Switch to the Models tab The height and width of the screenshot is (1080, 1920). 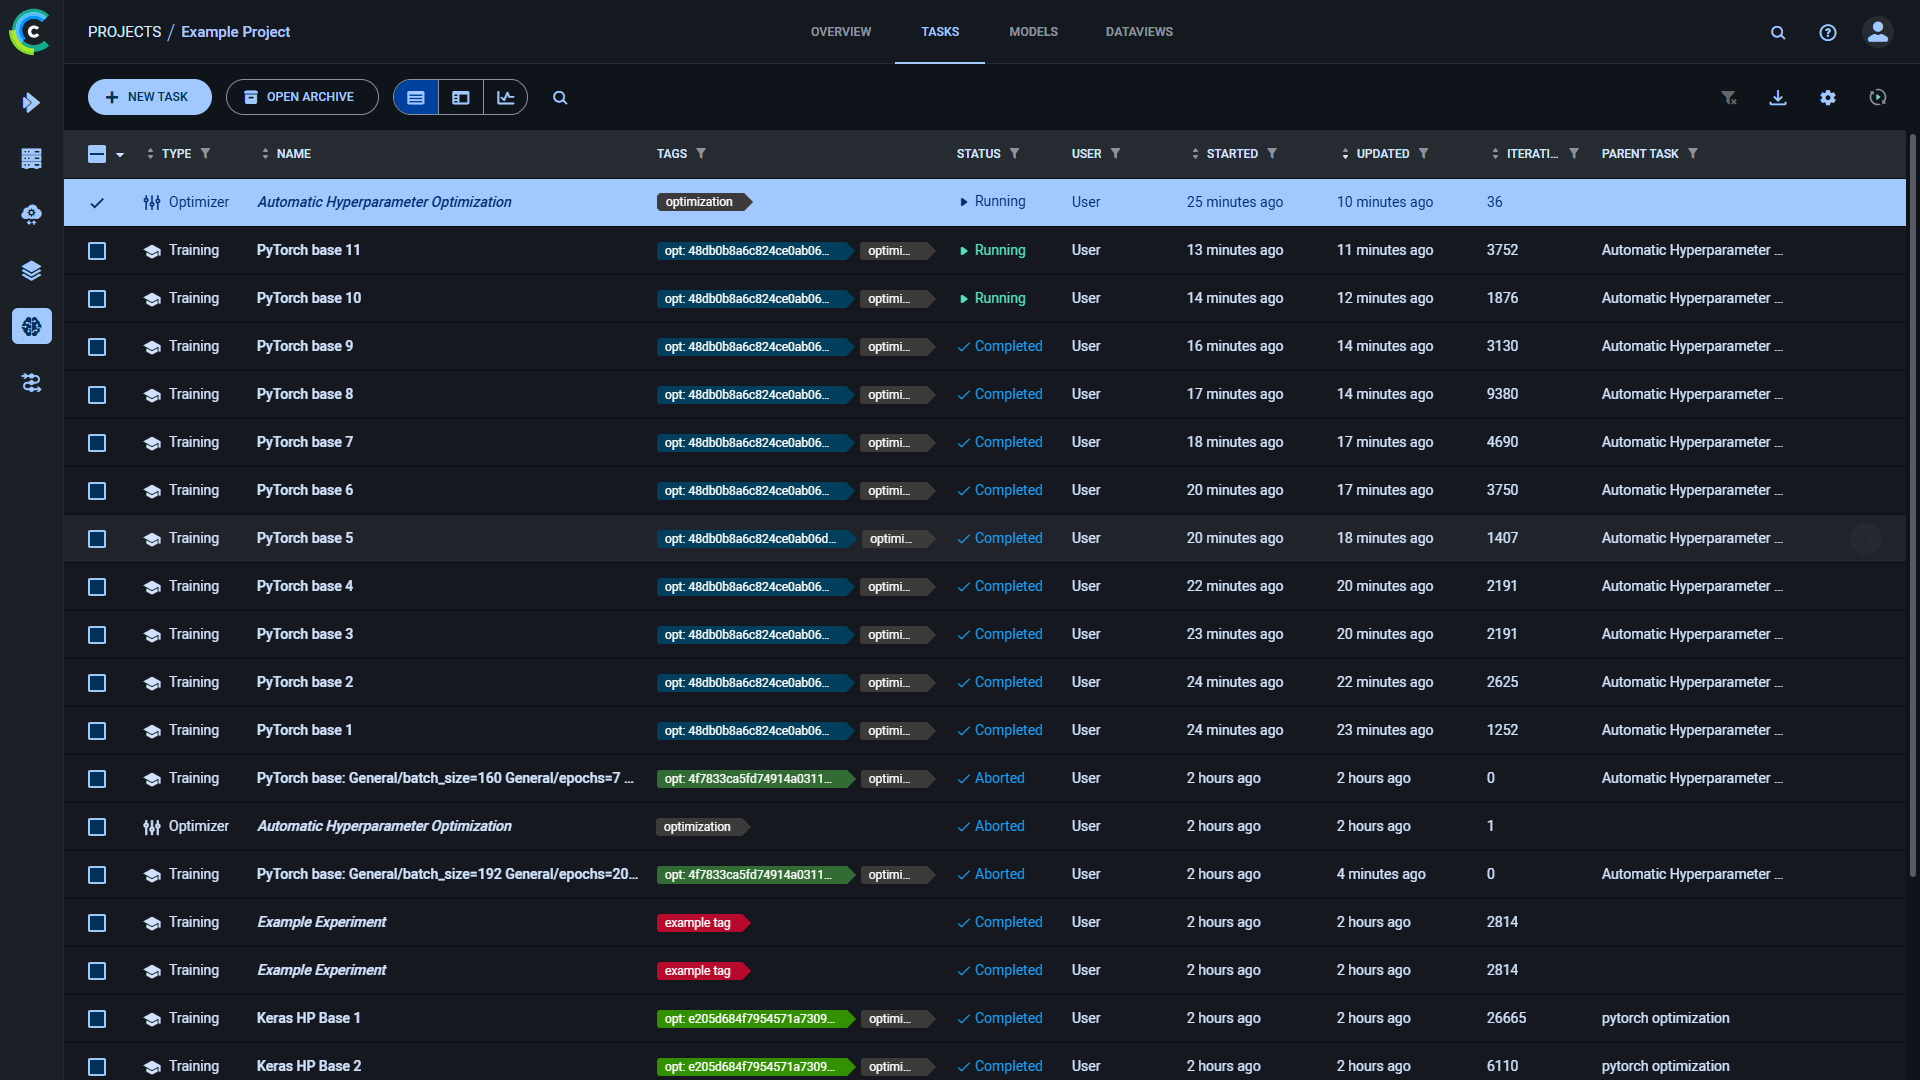(1033, 32)
